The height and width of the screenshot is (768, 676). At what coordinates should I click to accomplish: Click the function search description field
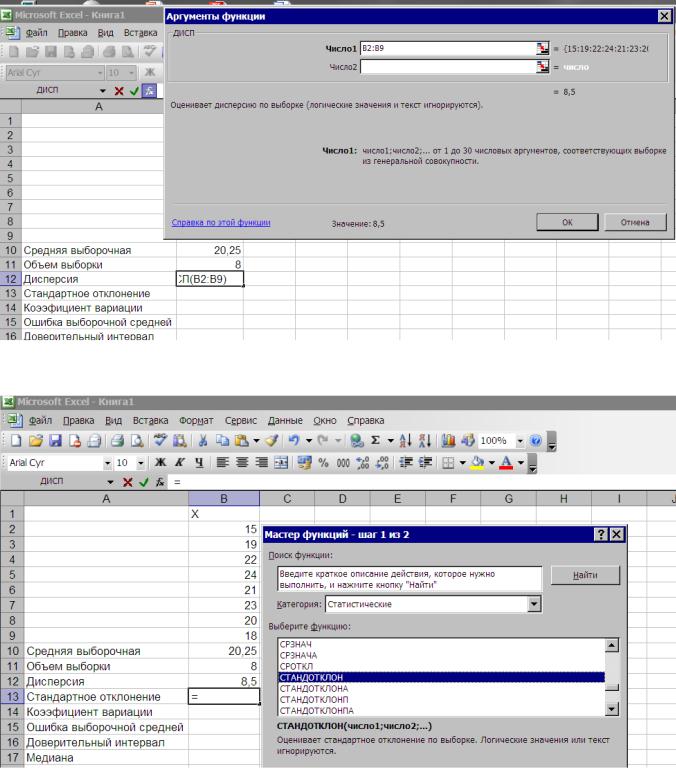tap(410, 579)
